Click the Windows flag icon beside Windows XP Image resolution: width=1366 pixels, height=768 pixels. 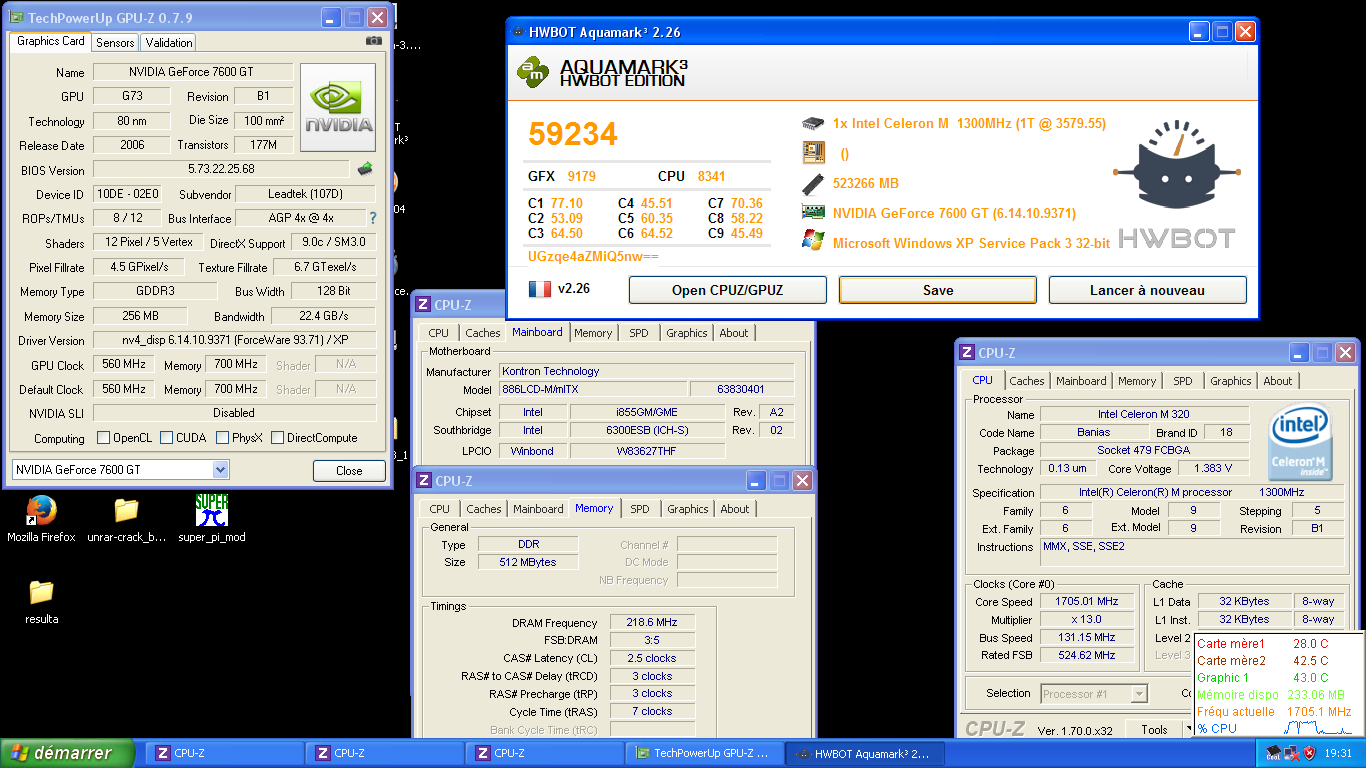[x=813, y=241]
